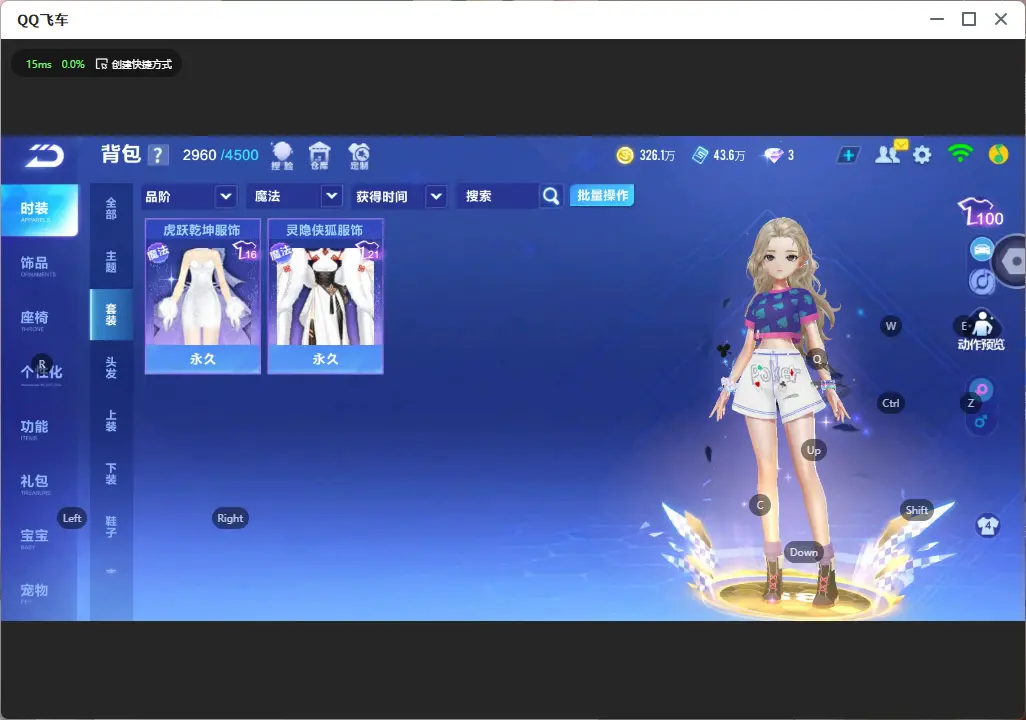Click the circular reset-rotation icon below car
This screenshot has width=1026, height=720.
[x=982, y=281]
